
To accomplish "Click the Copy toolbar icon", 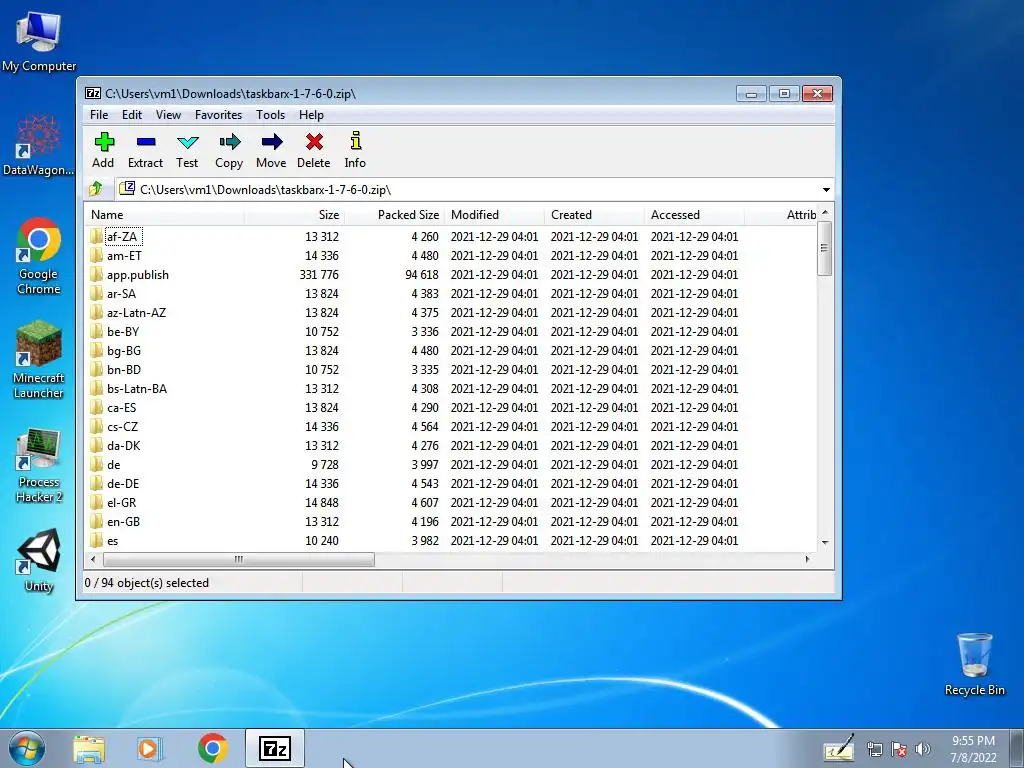I will (229, 142).
